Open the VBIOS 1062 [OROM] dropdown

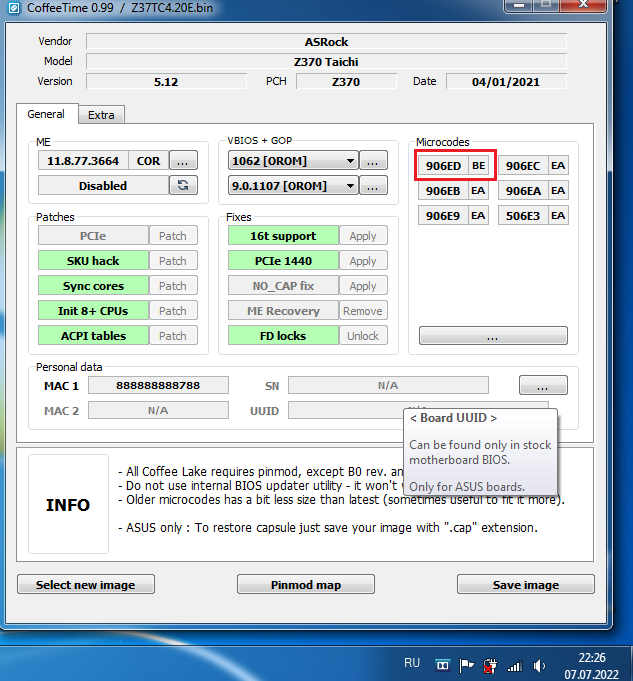[293, 161]
